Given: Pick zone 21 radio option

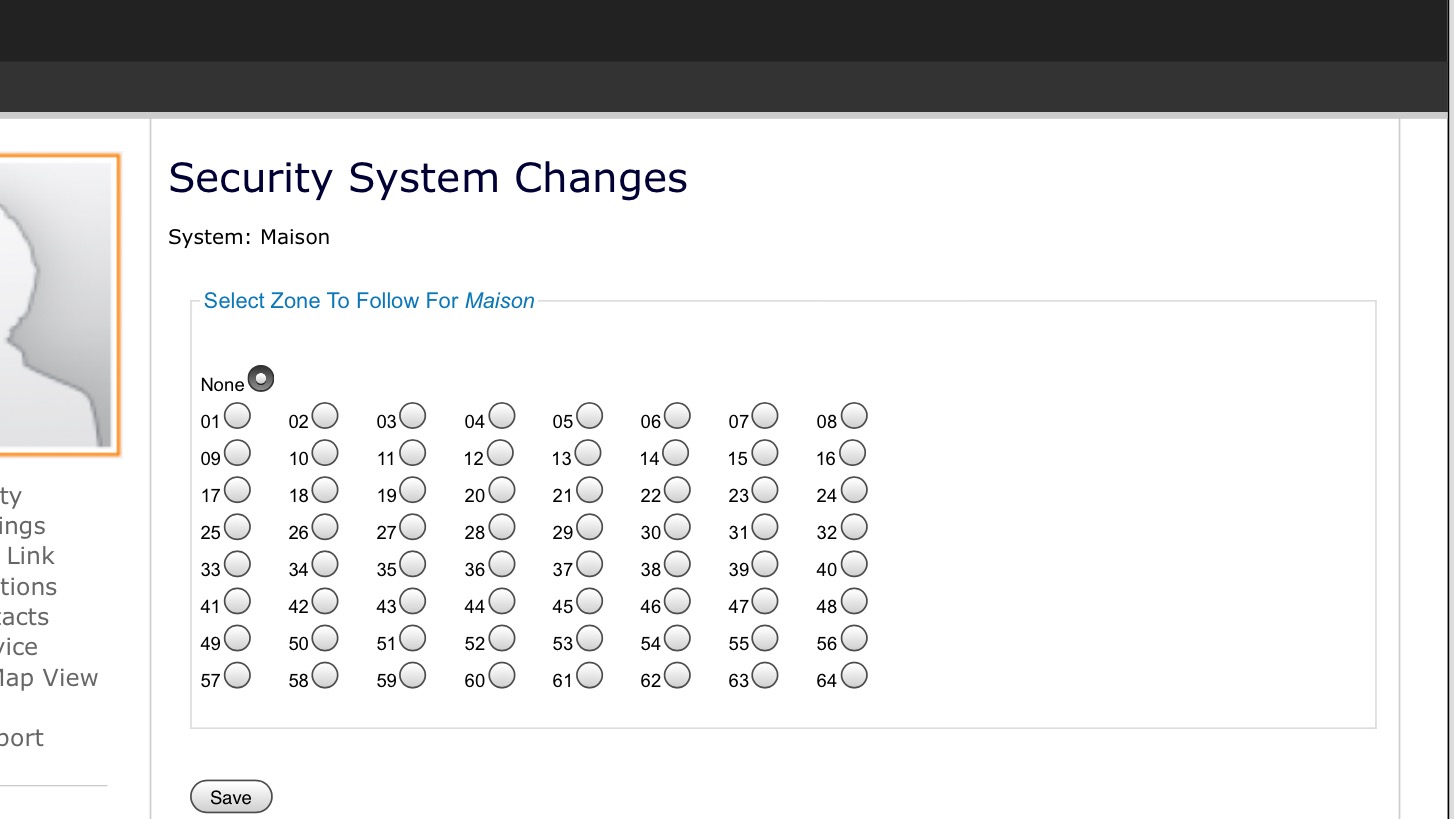Looking at the screenshot, I should pyautogui.click(x=589, y=490).
